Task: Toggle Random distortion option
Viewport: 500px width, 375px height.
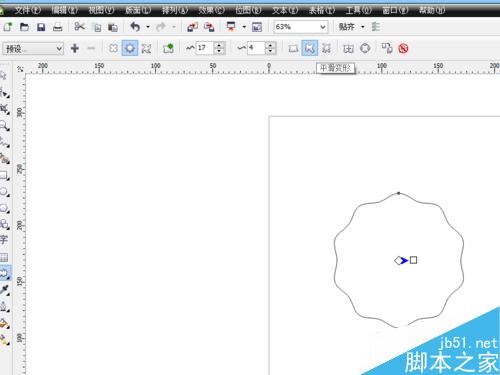Action: [293, 49]
